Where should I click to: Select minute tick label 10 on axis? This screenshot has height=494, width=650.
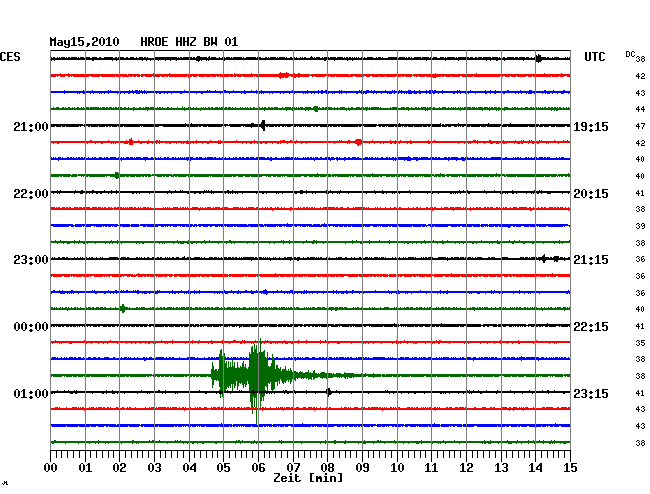tap(397, 467)
